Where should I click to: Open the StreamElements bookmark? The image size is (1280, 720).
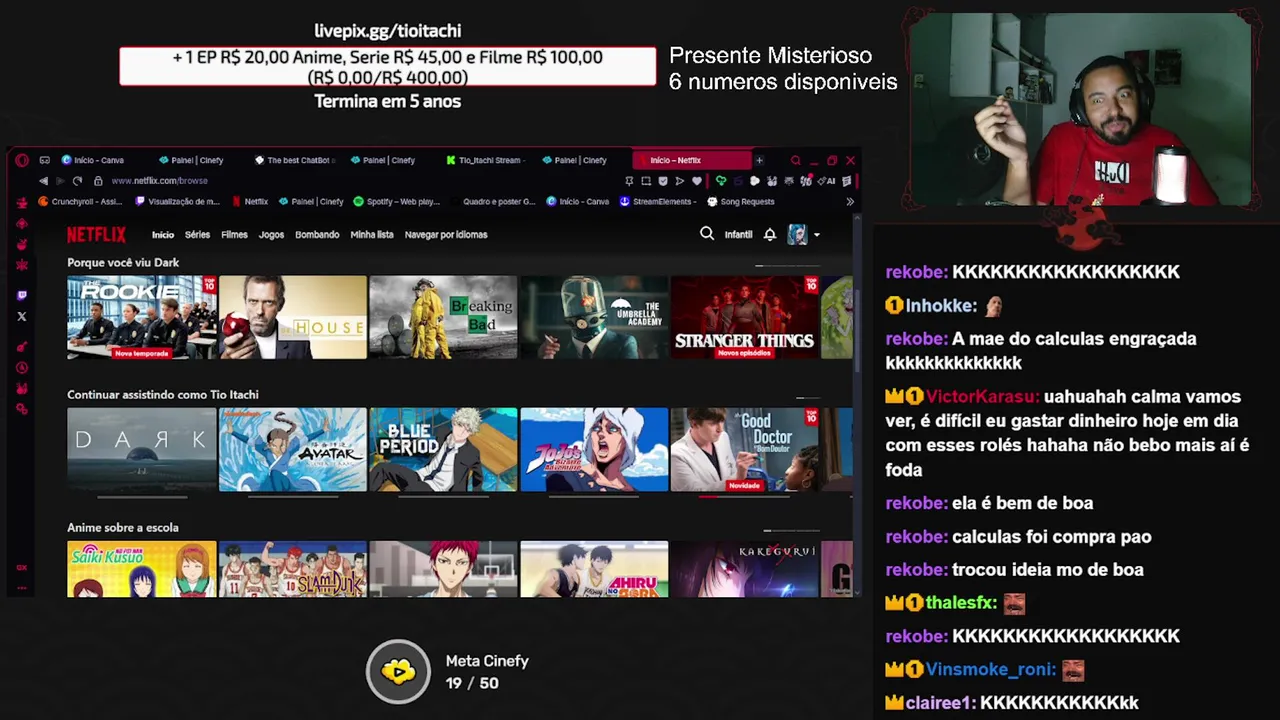point(658,201)
